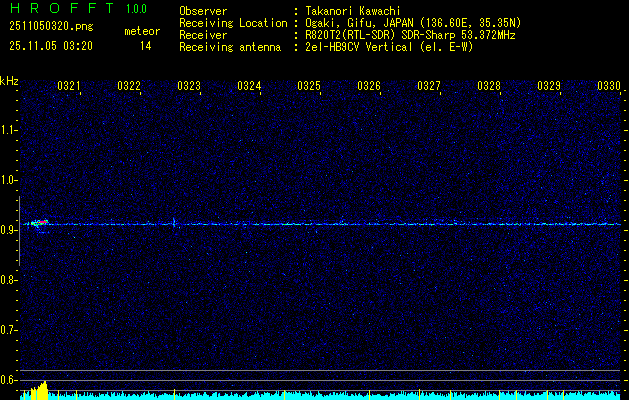Click the timestamp 25.11.05 03:20
This screenshot has height=400, width=629.
(x=51, y=46)
